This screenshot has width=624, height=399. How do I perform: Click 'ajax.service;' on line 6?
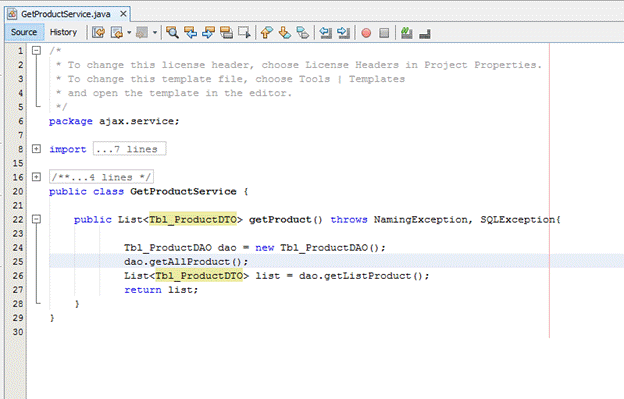coord(139,121)
